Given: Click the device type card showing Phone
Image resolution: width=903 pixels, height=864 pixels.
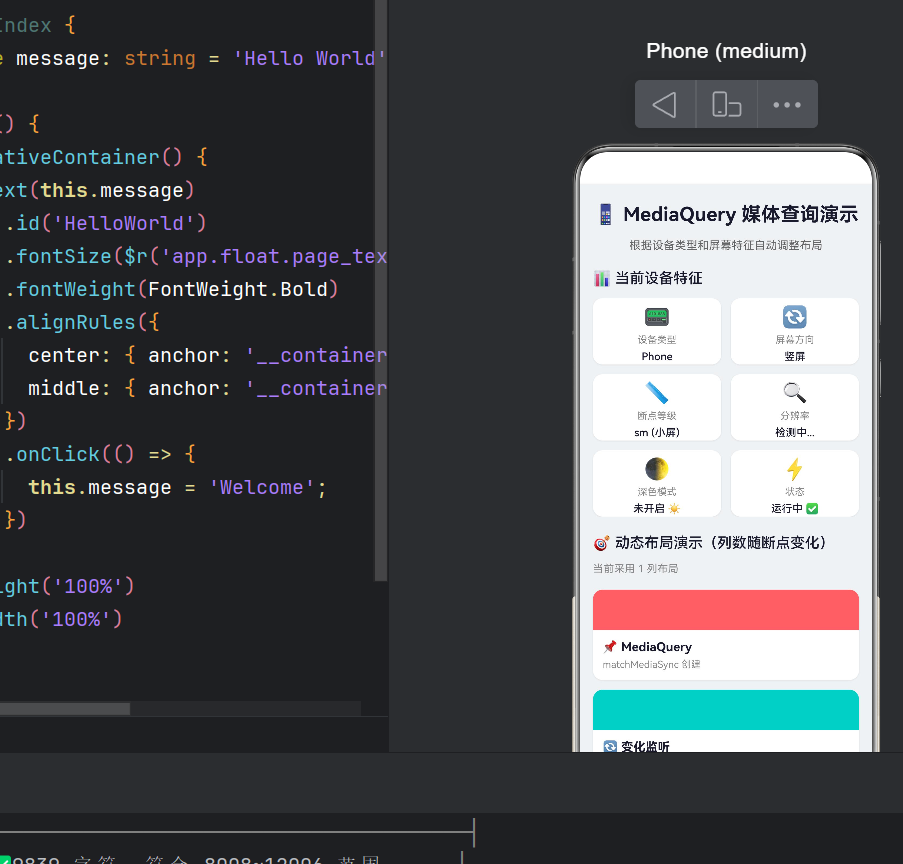Looking at the screenshot, I should [657, 331].
